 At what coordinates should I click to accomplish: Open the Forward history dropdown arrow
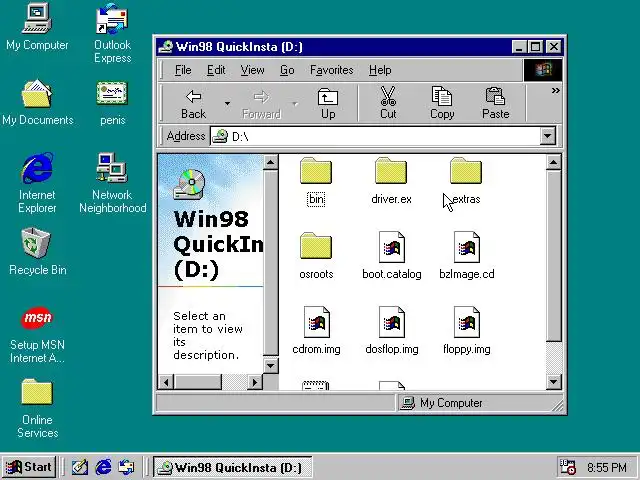click(x=295, y=104)
